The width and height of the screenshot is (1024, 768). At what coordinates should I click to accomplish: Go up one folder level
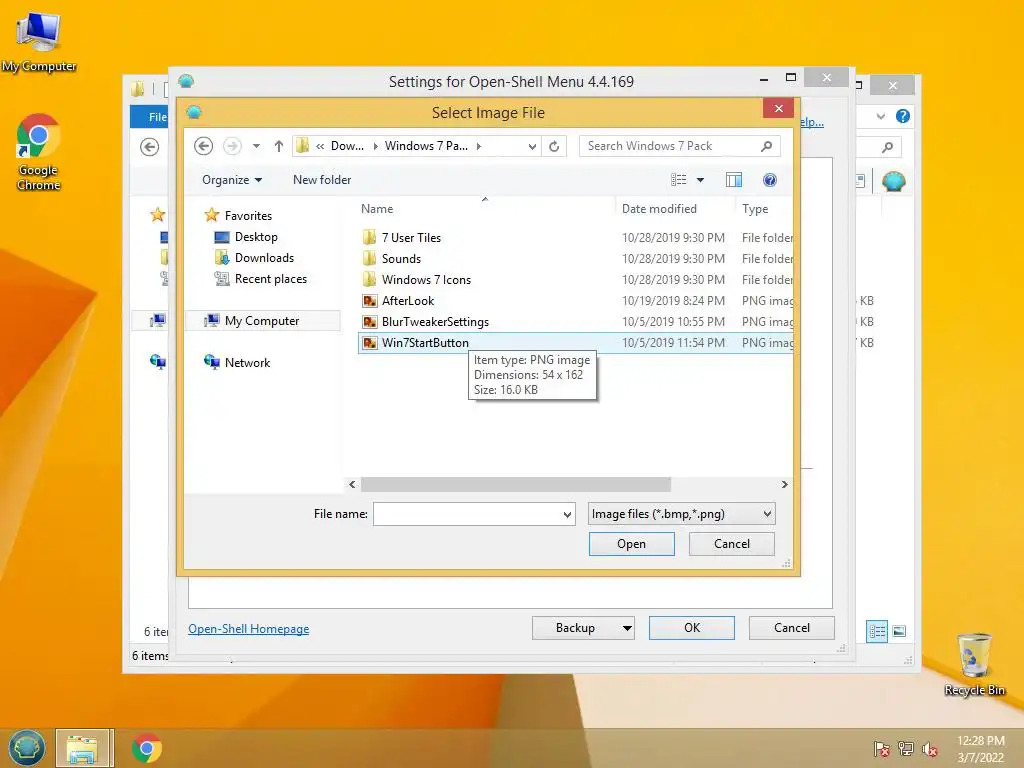point(279,146)
